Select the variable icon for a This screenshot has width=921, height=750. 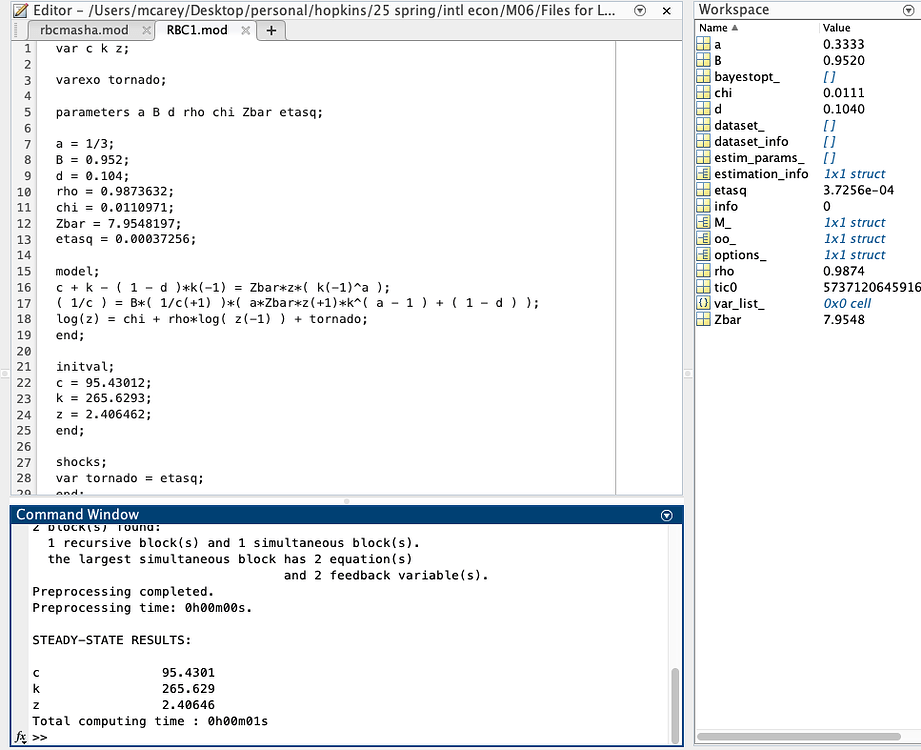703,44
